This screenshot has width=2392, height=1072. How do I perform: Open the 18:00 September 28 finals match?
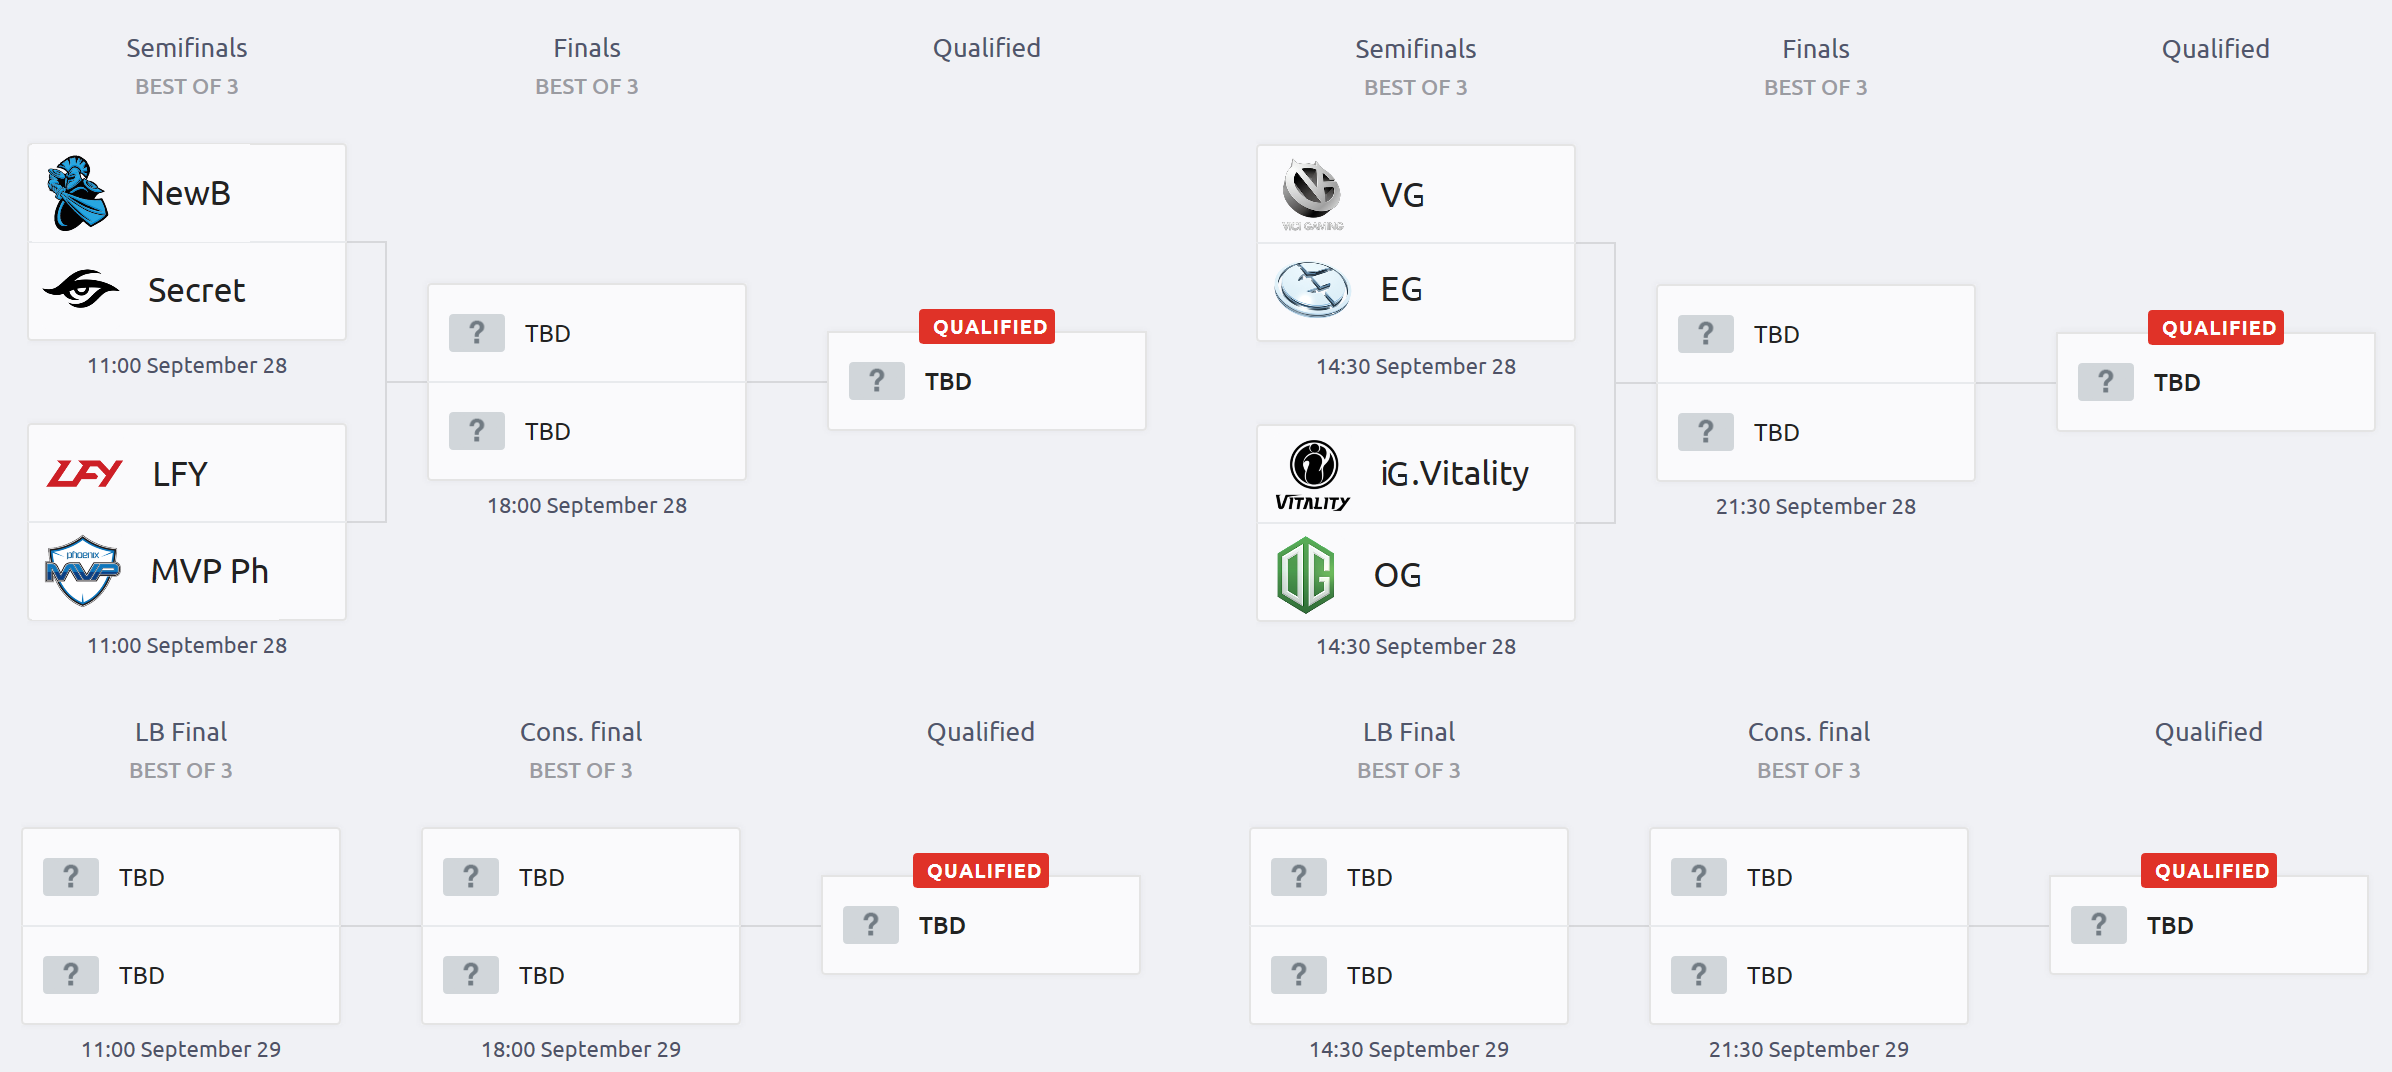tap(587, 382)
